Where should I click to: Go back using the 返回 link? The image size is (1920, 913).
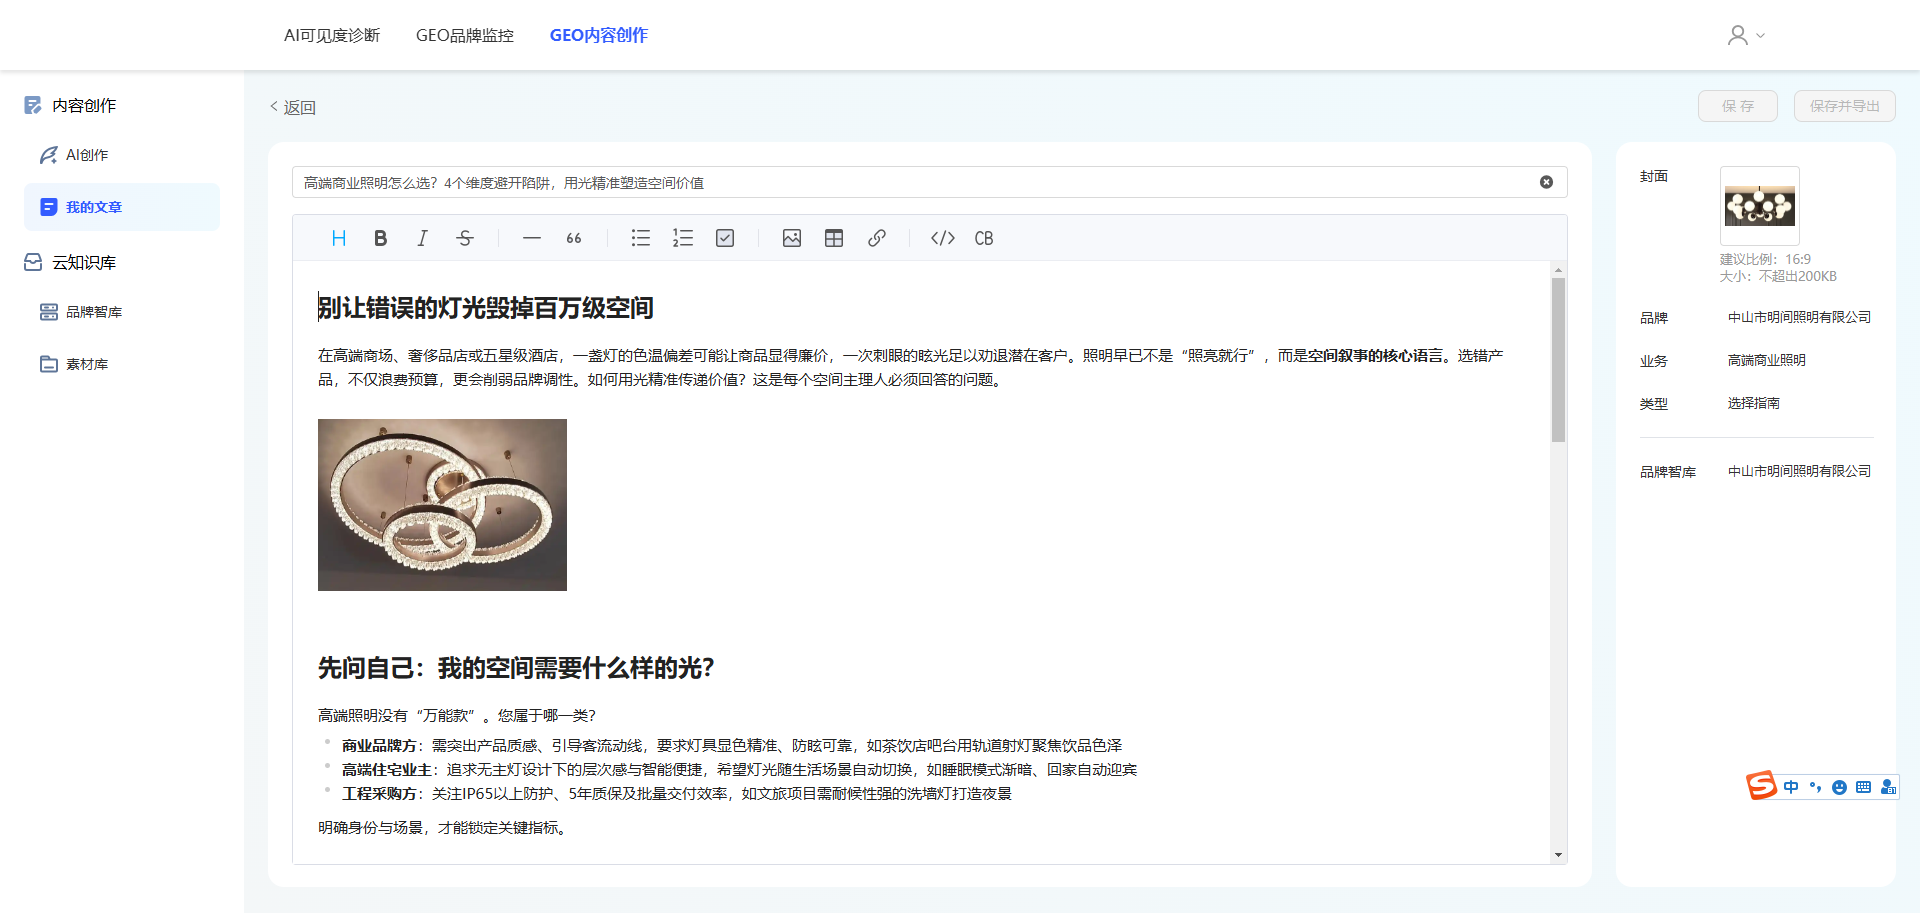(x=293, y=107)
